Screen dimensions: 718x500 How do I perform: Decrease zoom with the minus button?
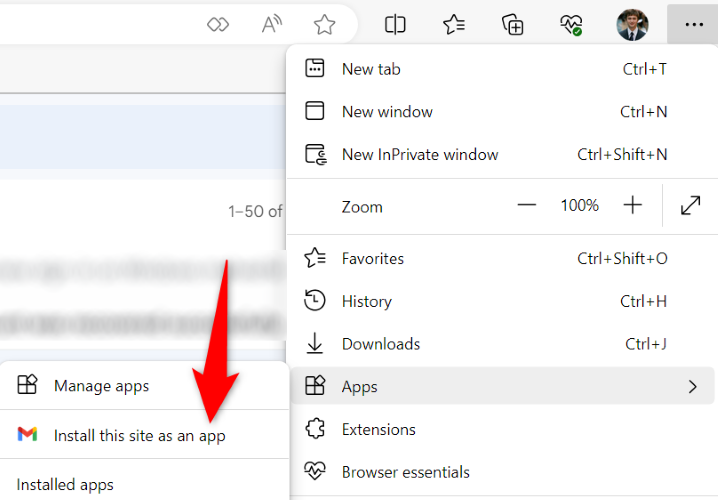527,205
